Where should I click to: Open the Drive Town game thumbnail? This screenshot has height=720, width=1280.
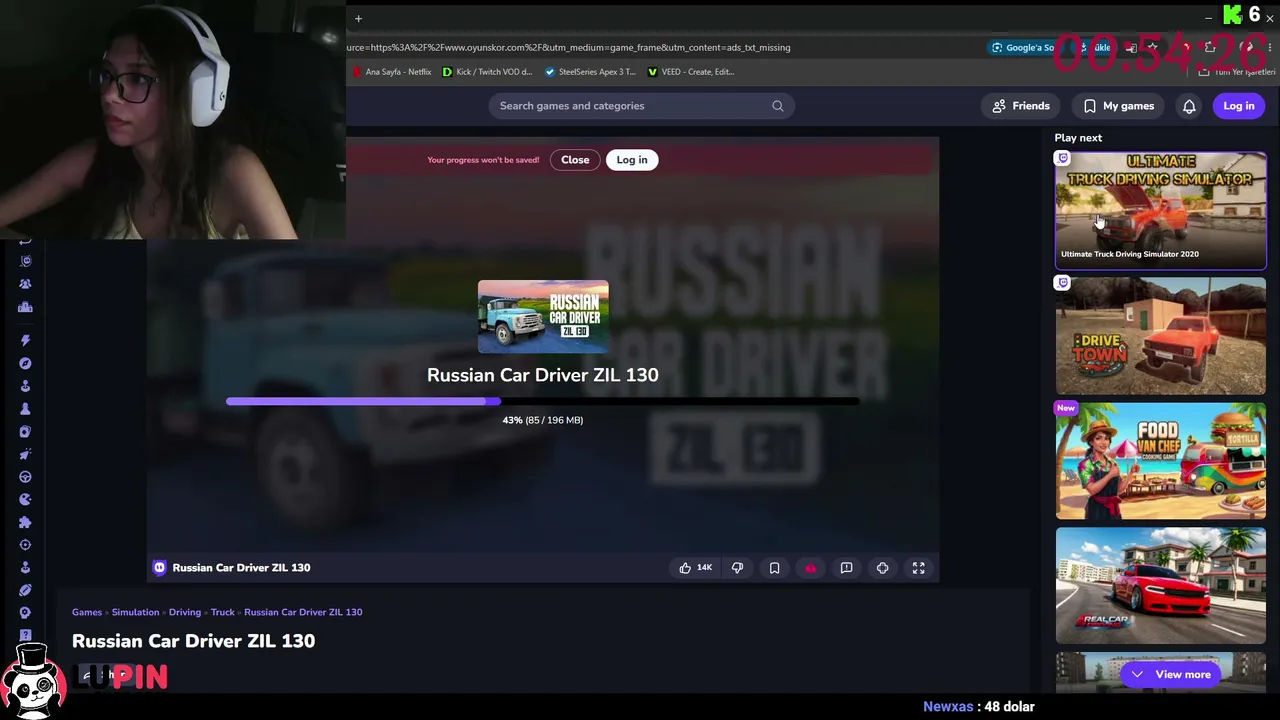[1161, 336]
